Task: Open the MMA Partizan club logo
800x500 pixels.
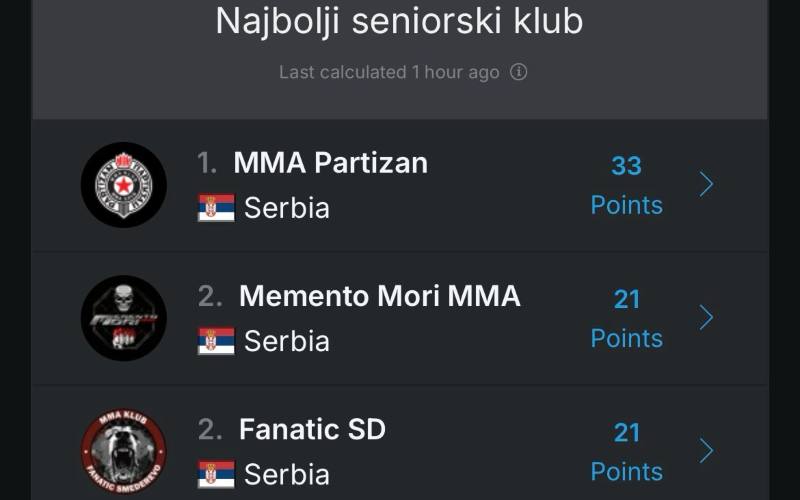Action: click(124, 185)
